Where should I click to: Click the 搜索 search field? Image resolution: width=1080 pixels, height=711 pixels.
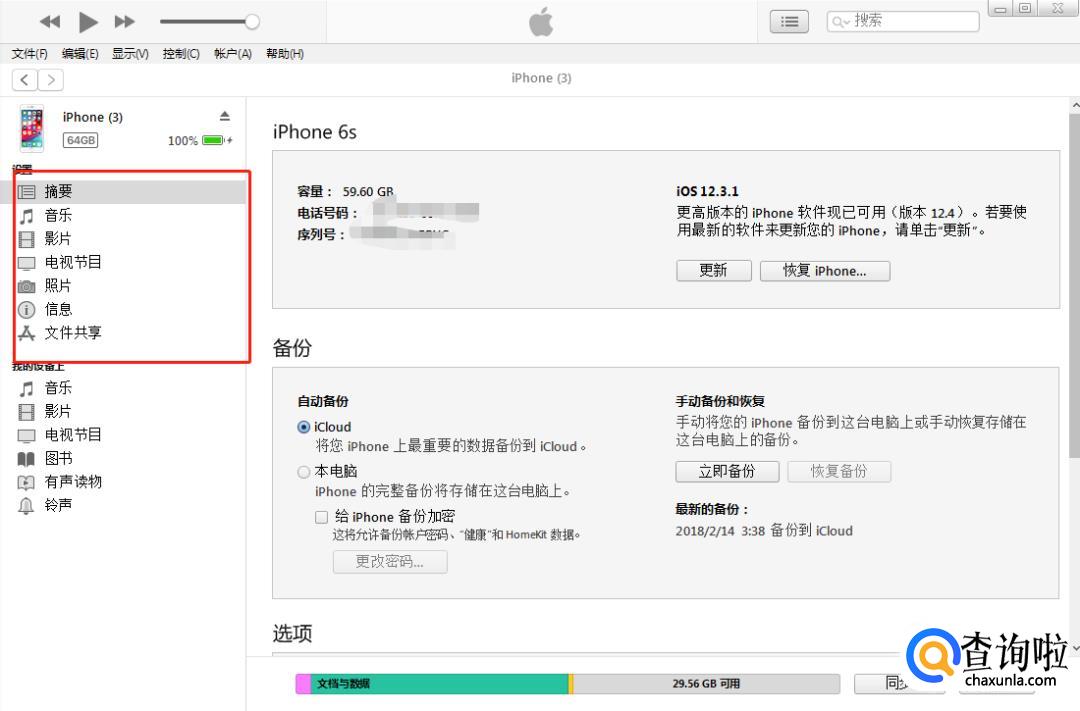902,21
